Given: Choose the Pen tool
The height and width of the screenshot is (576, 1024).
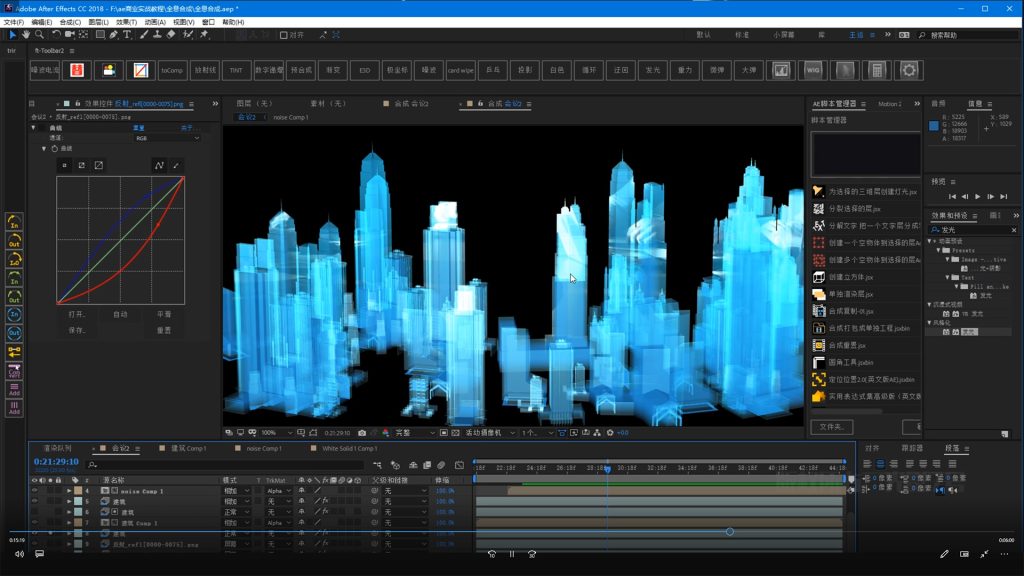Looking at the screenshot, I should 113,35.
